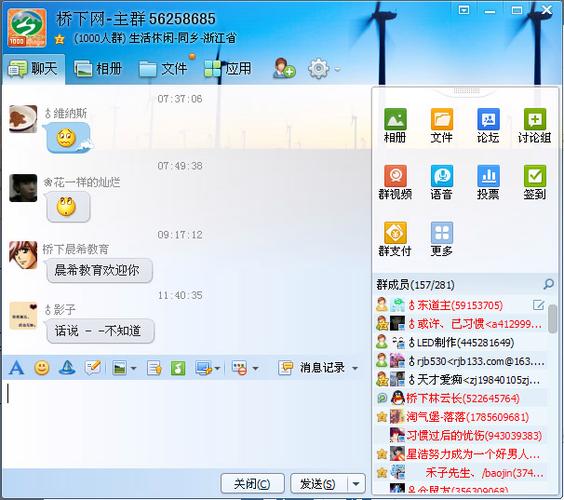
Task: Select member 星浩努力成为一个好男人
Action: 460,454
